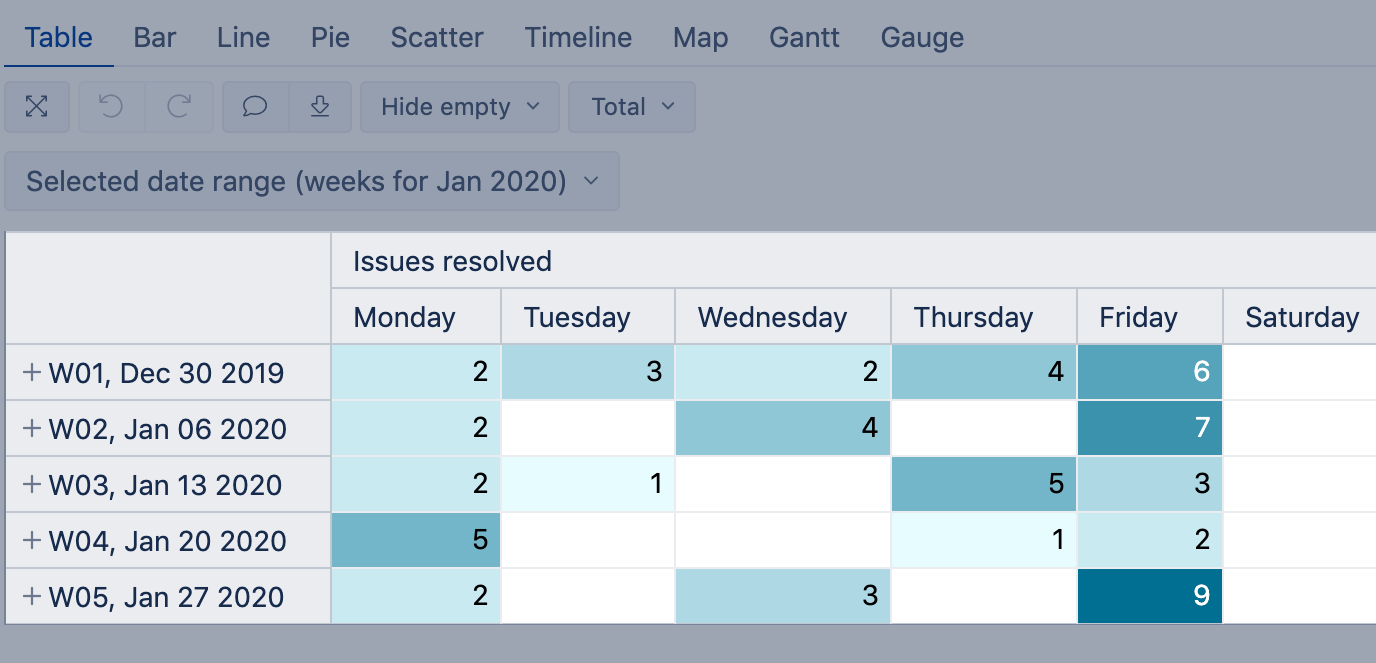Open the Total dropdown
The image size is (1376, 663).
(632, 107)
